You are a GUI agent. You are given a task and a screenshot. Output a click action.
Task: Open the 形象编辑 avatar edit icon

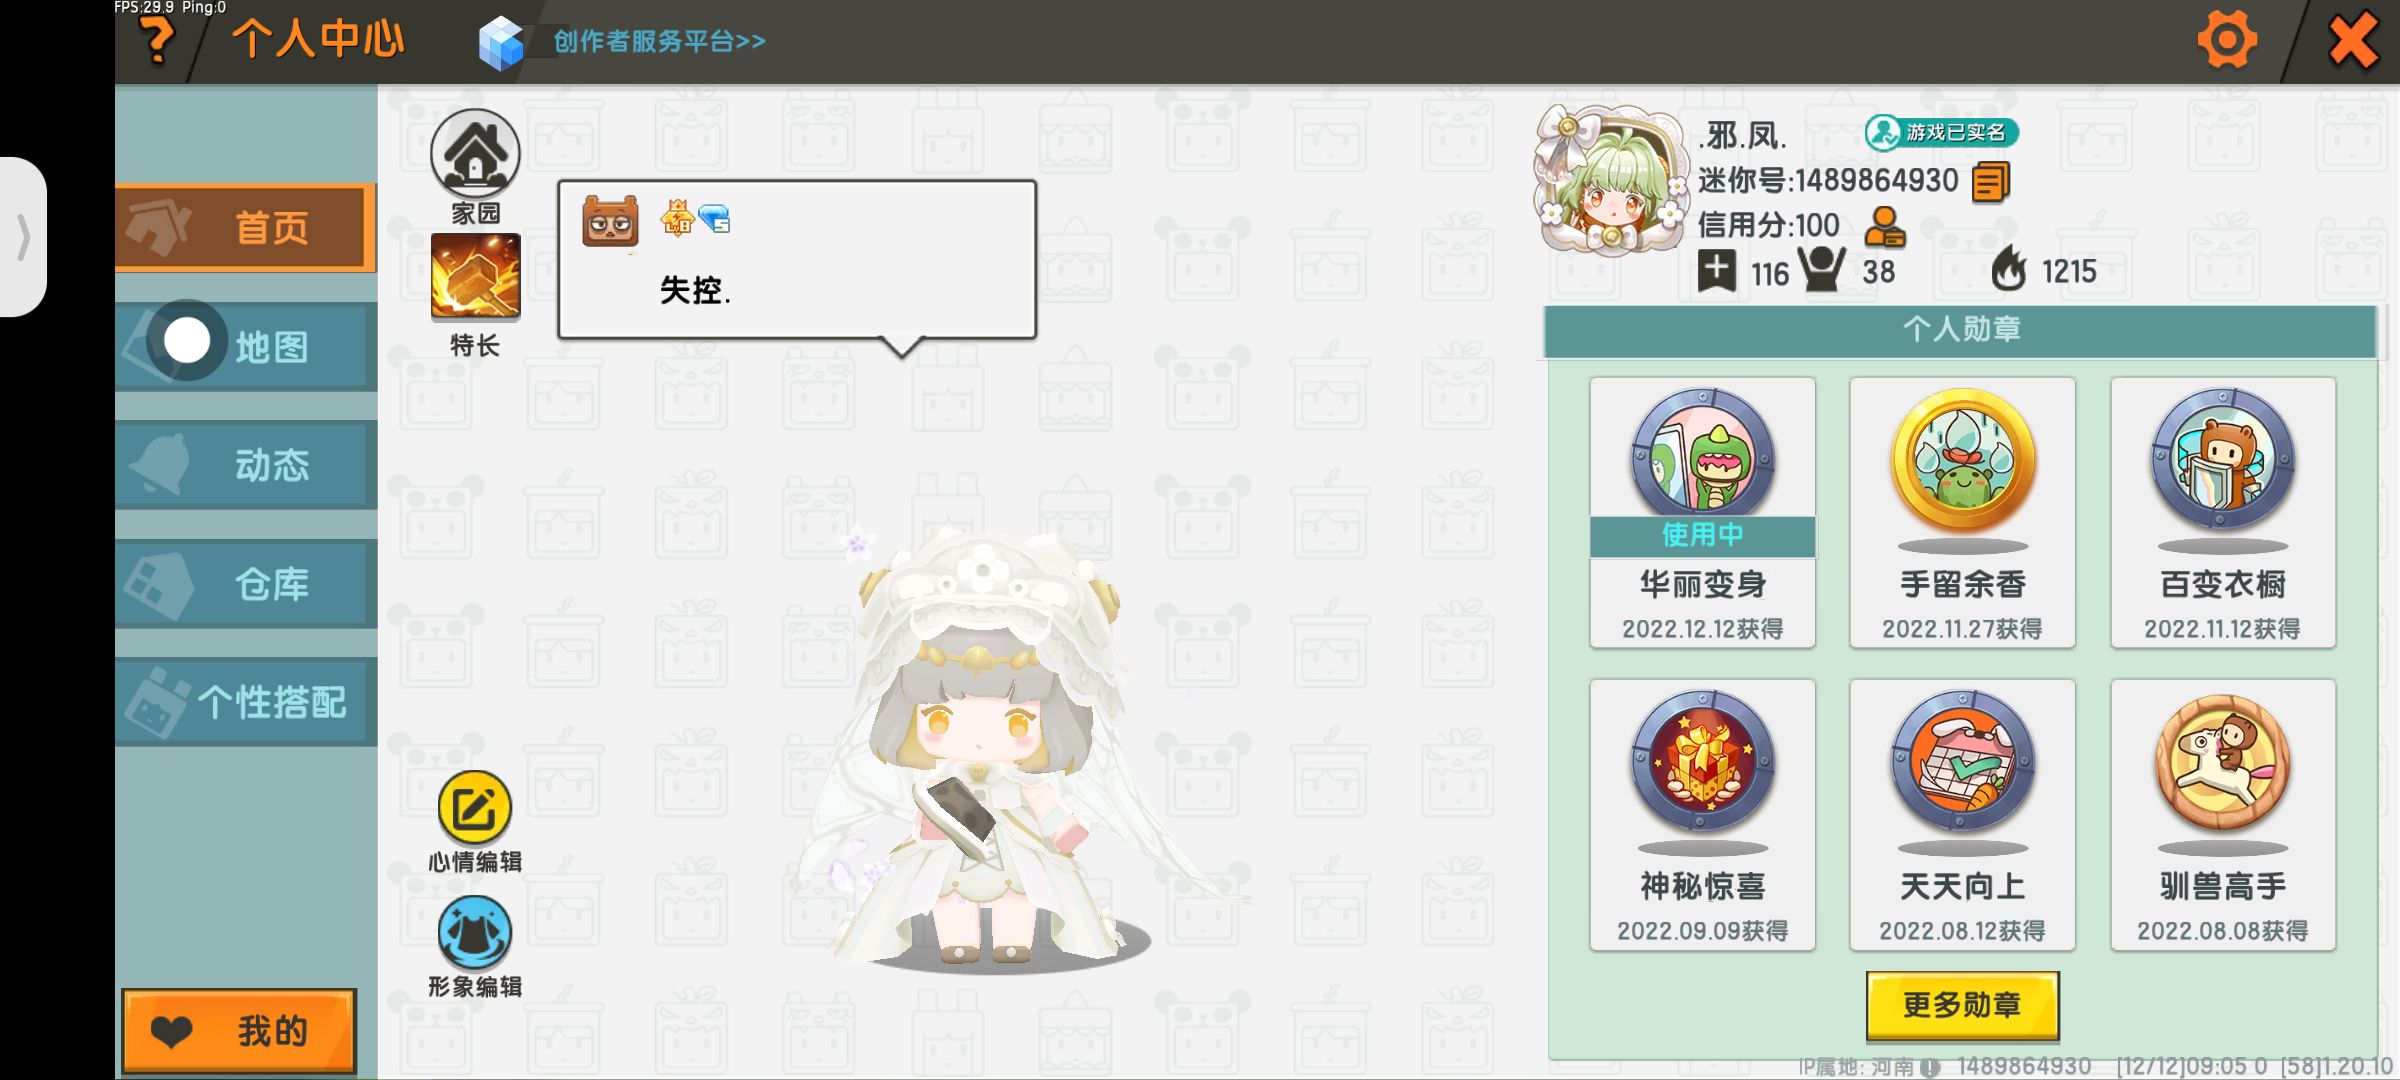point(475,932)
